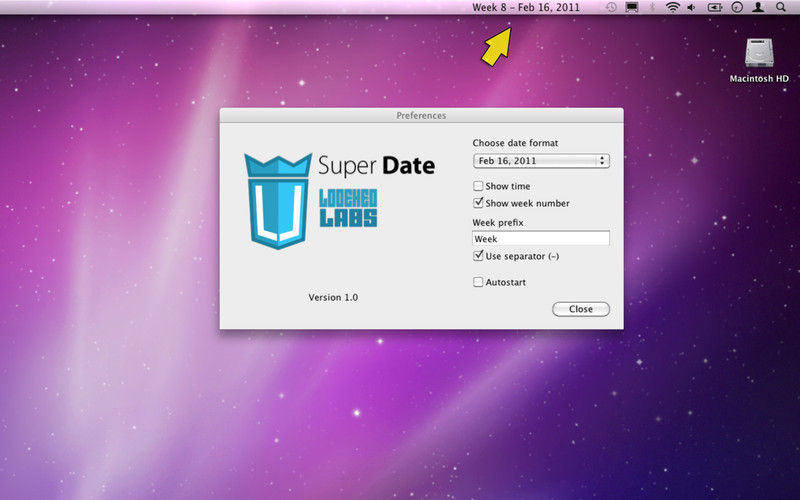Click the Choose date format label
Viewport: 800px width, 500px height.
(515, 143)
